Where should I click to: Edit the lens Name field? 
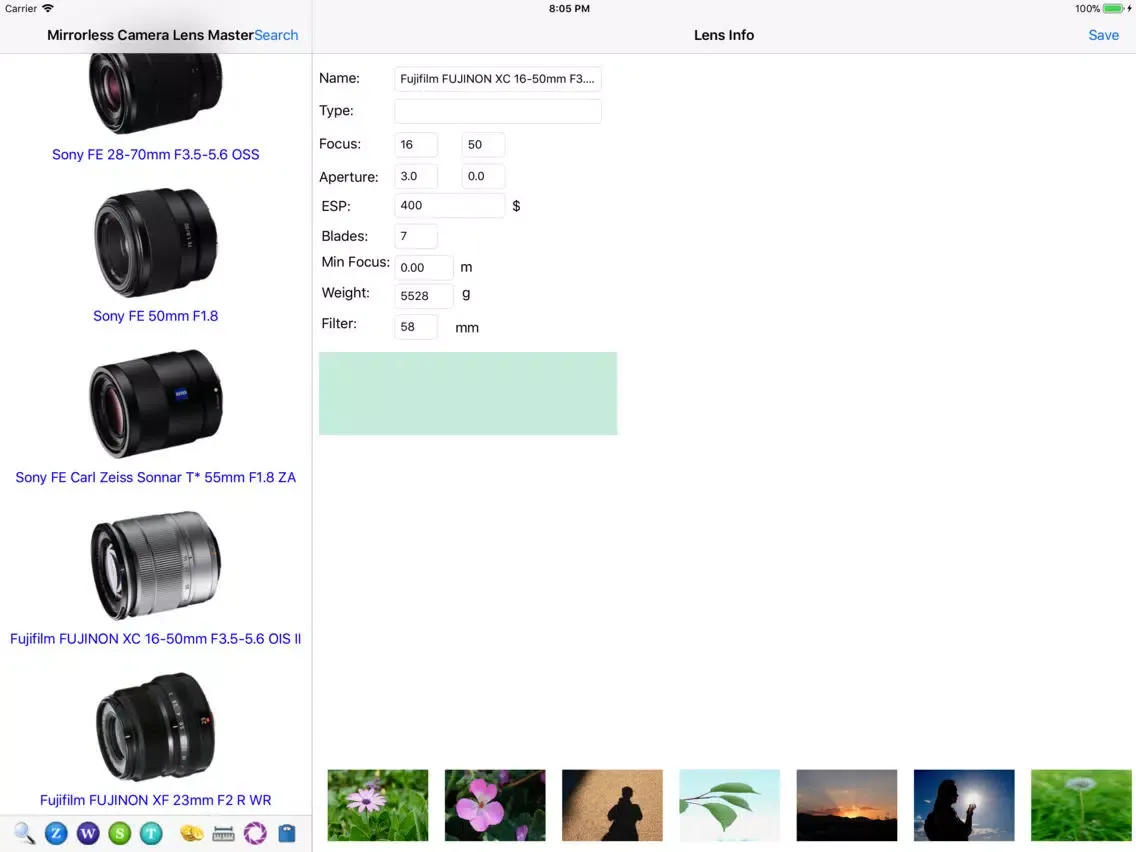(x=498, y=79)
